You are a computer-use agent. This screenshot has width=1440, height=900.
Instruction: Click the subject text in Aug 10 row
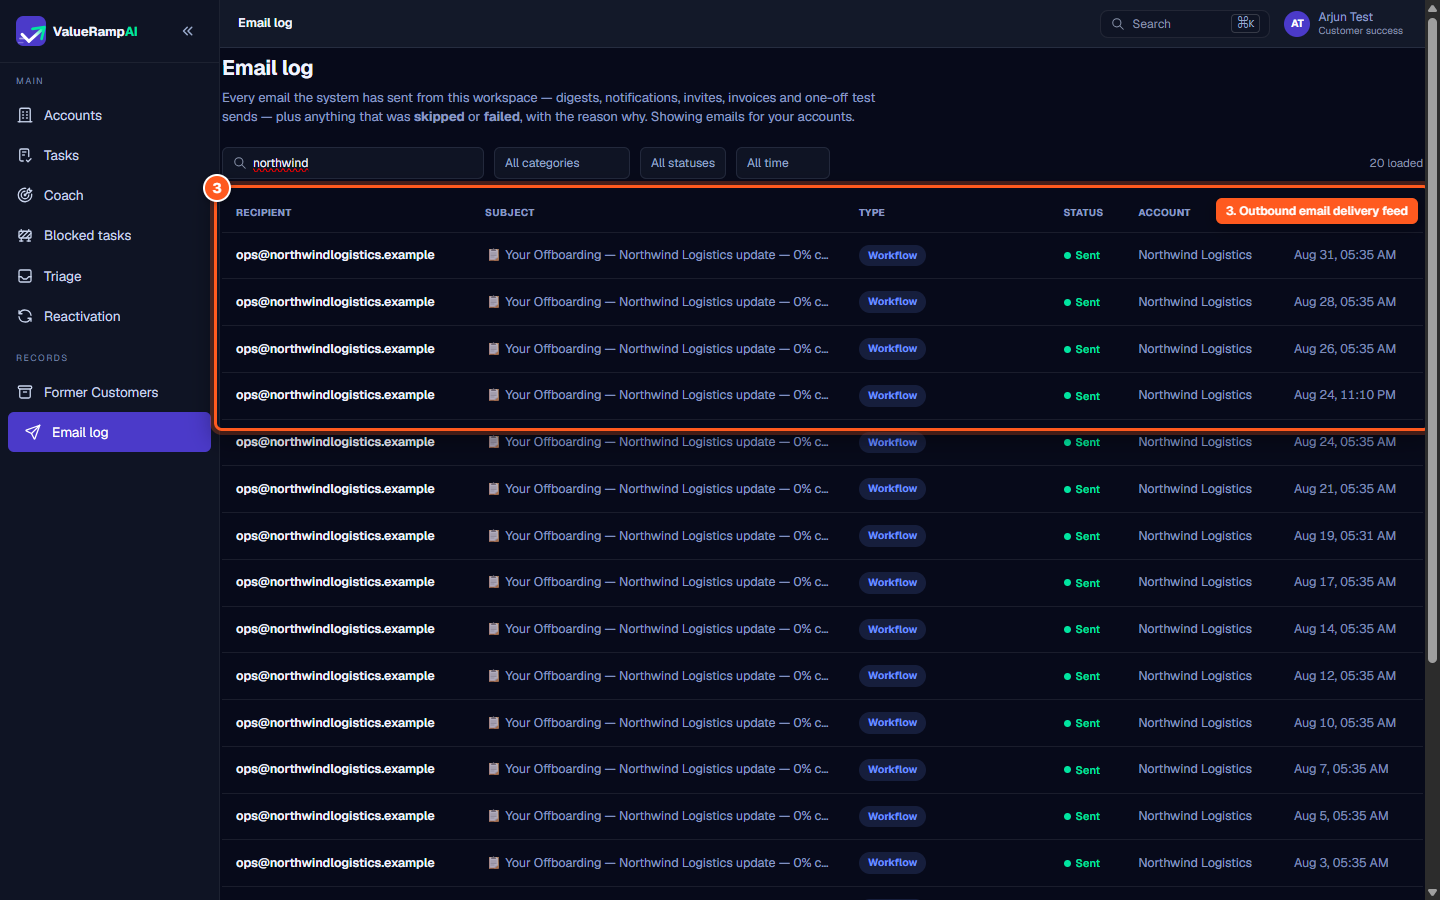click(667, 723)
